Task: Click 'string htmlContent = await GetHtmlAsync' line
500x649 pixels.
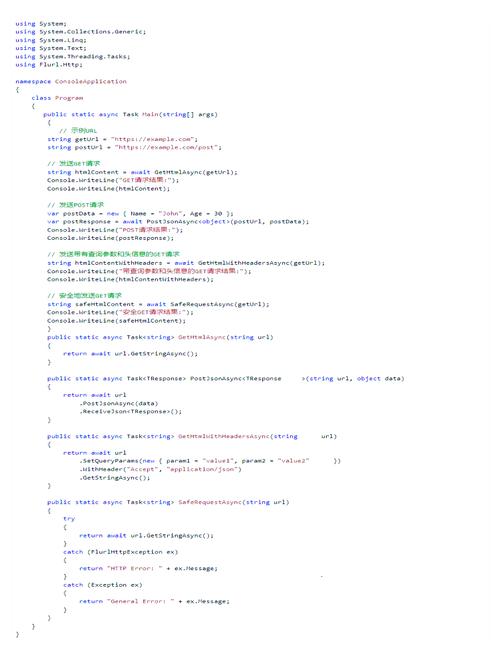Action: coord(142,172)
